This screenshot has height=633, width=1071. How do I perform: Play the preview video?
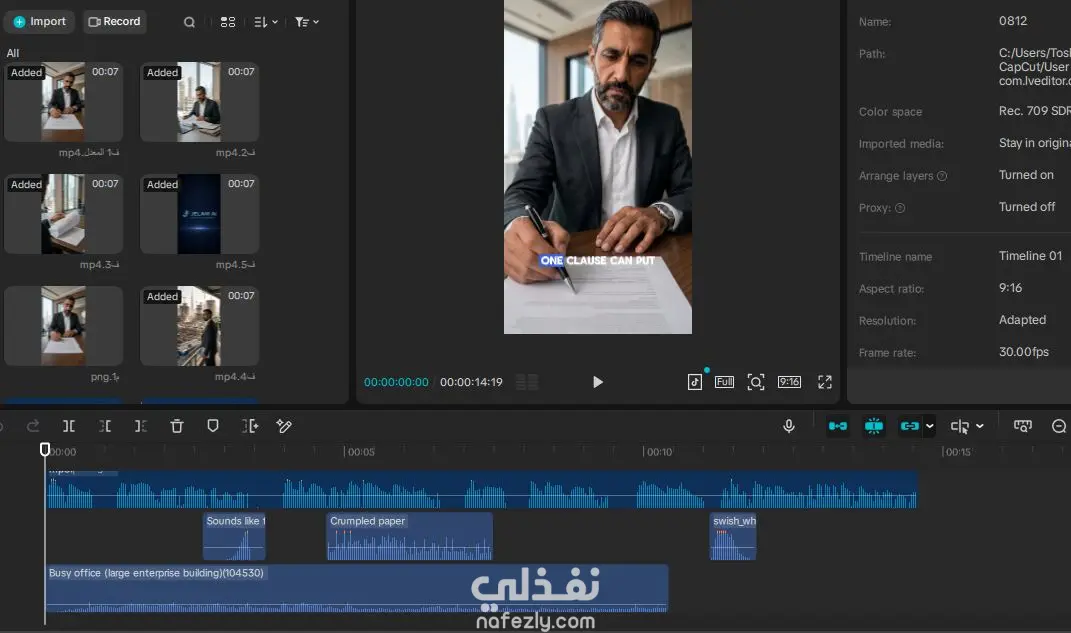(x=598, y=382)
